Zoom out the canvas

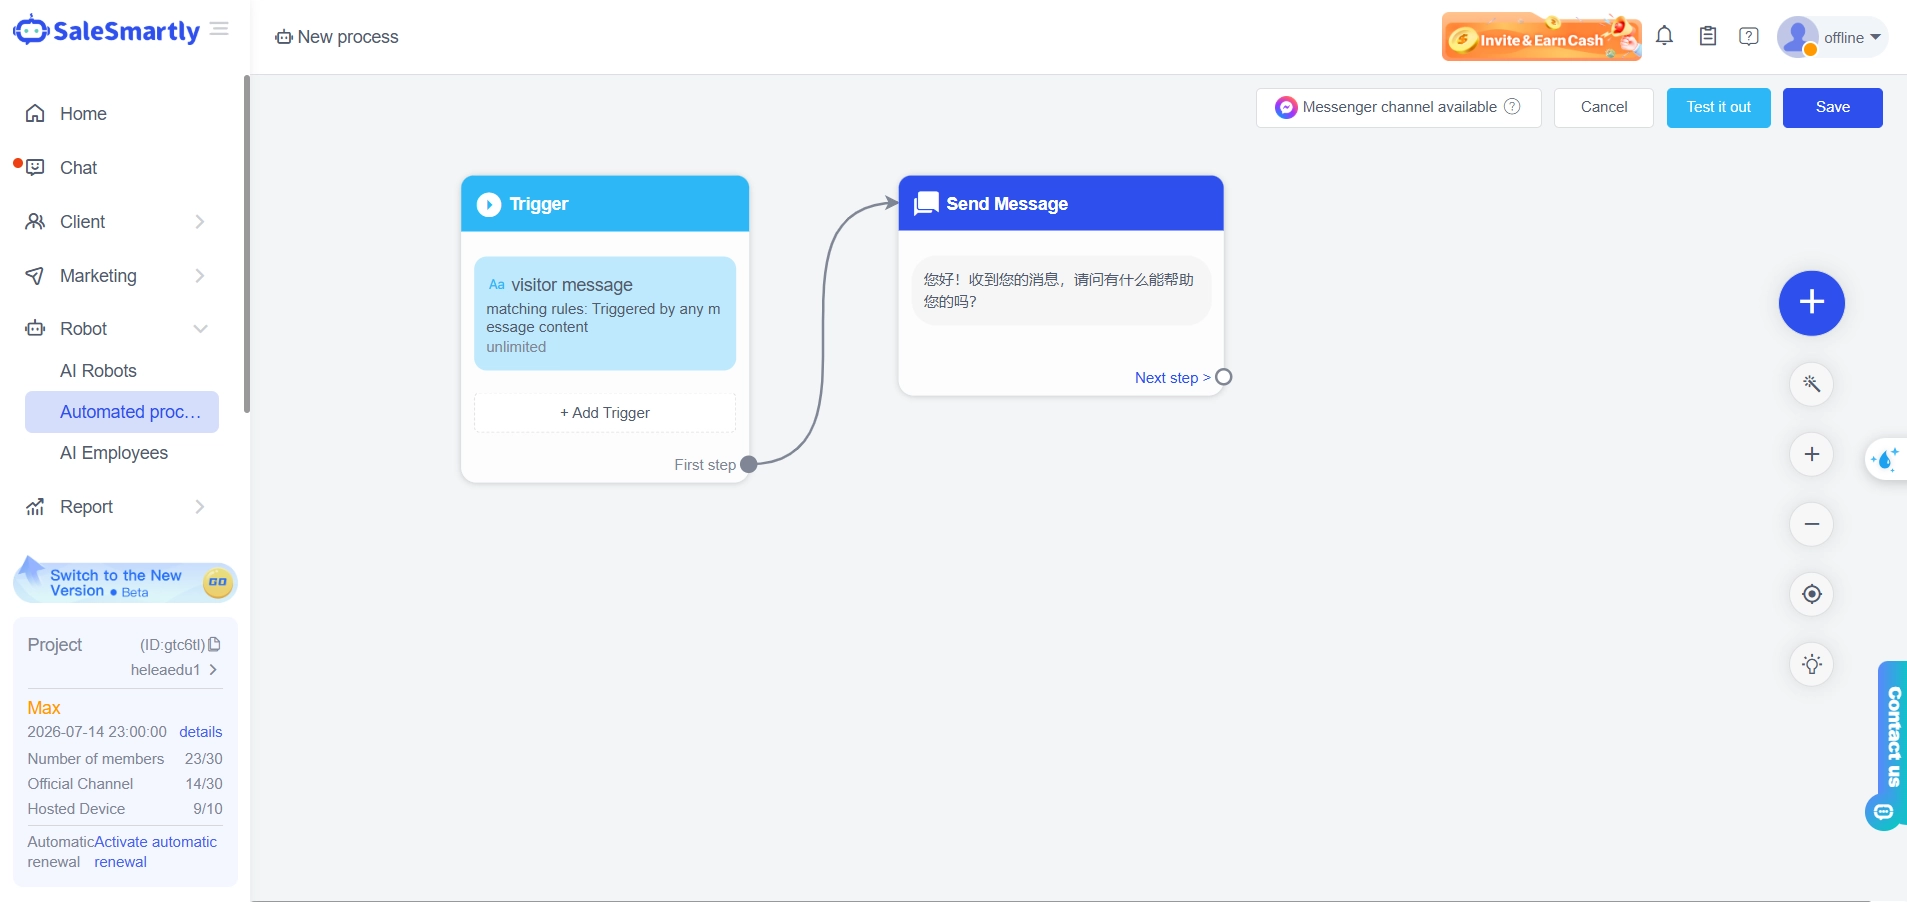point(1811,524)
